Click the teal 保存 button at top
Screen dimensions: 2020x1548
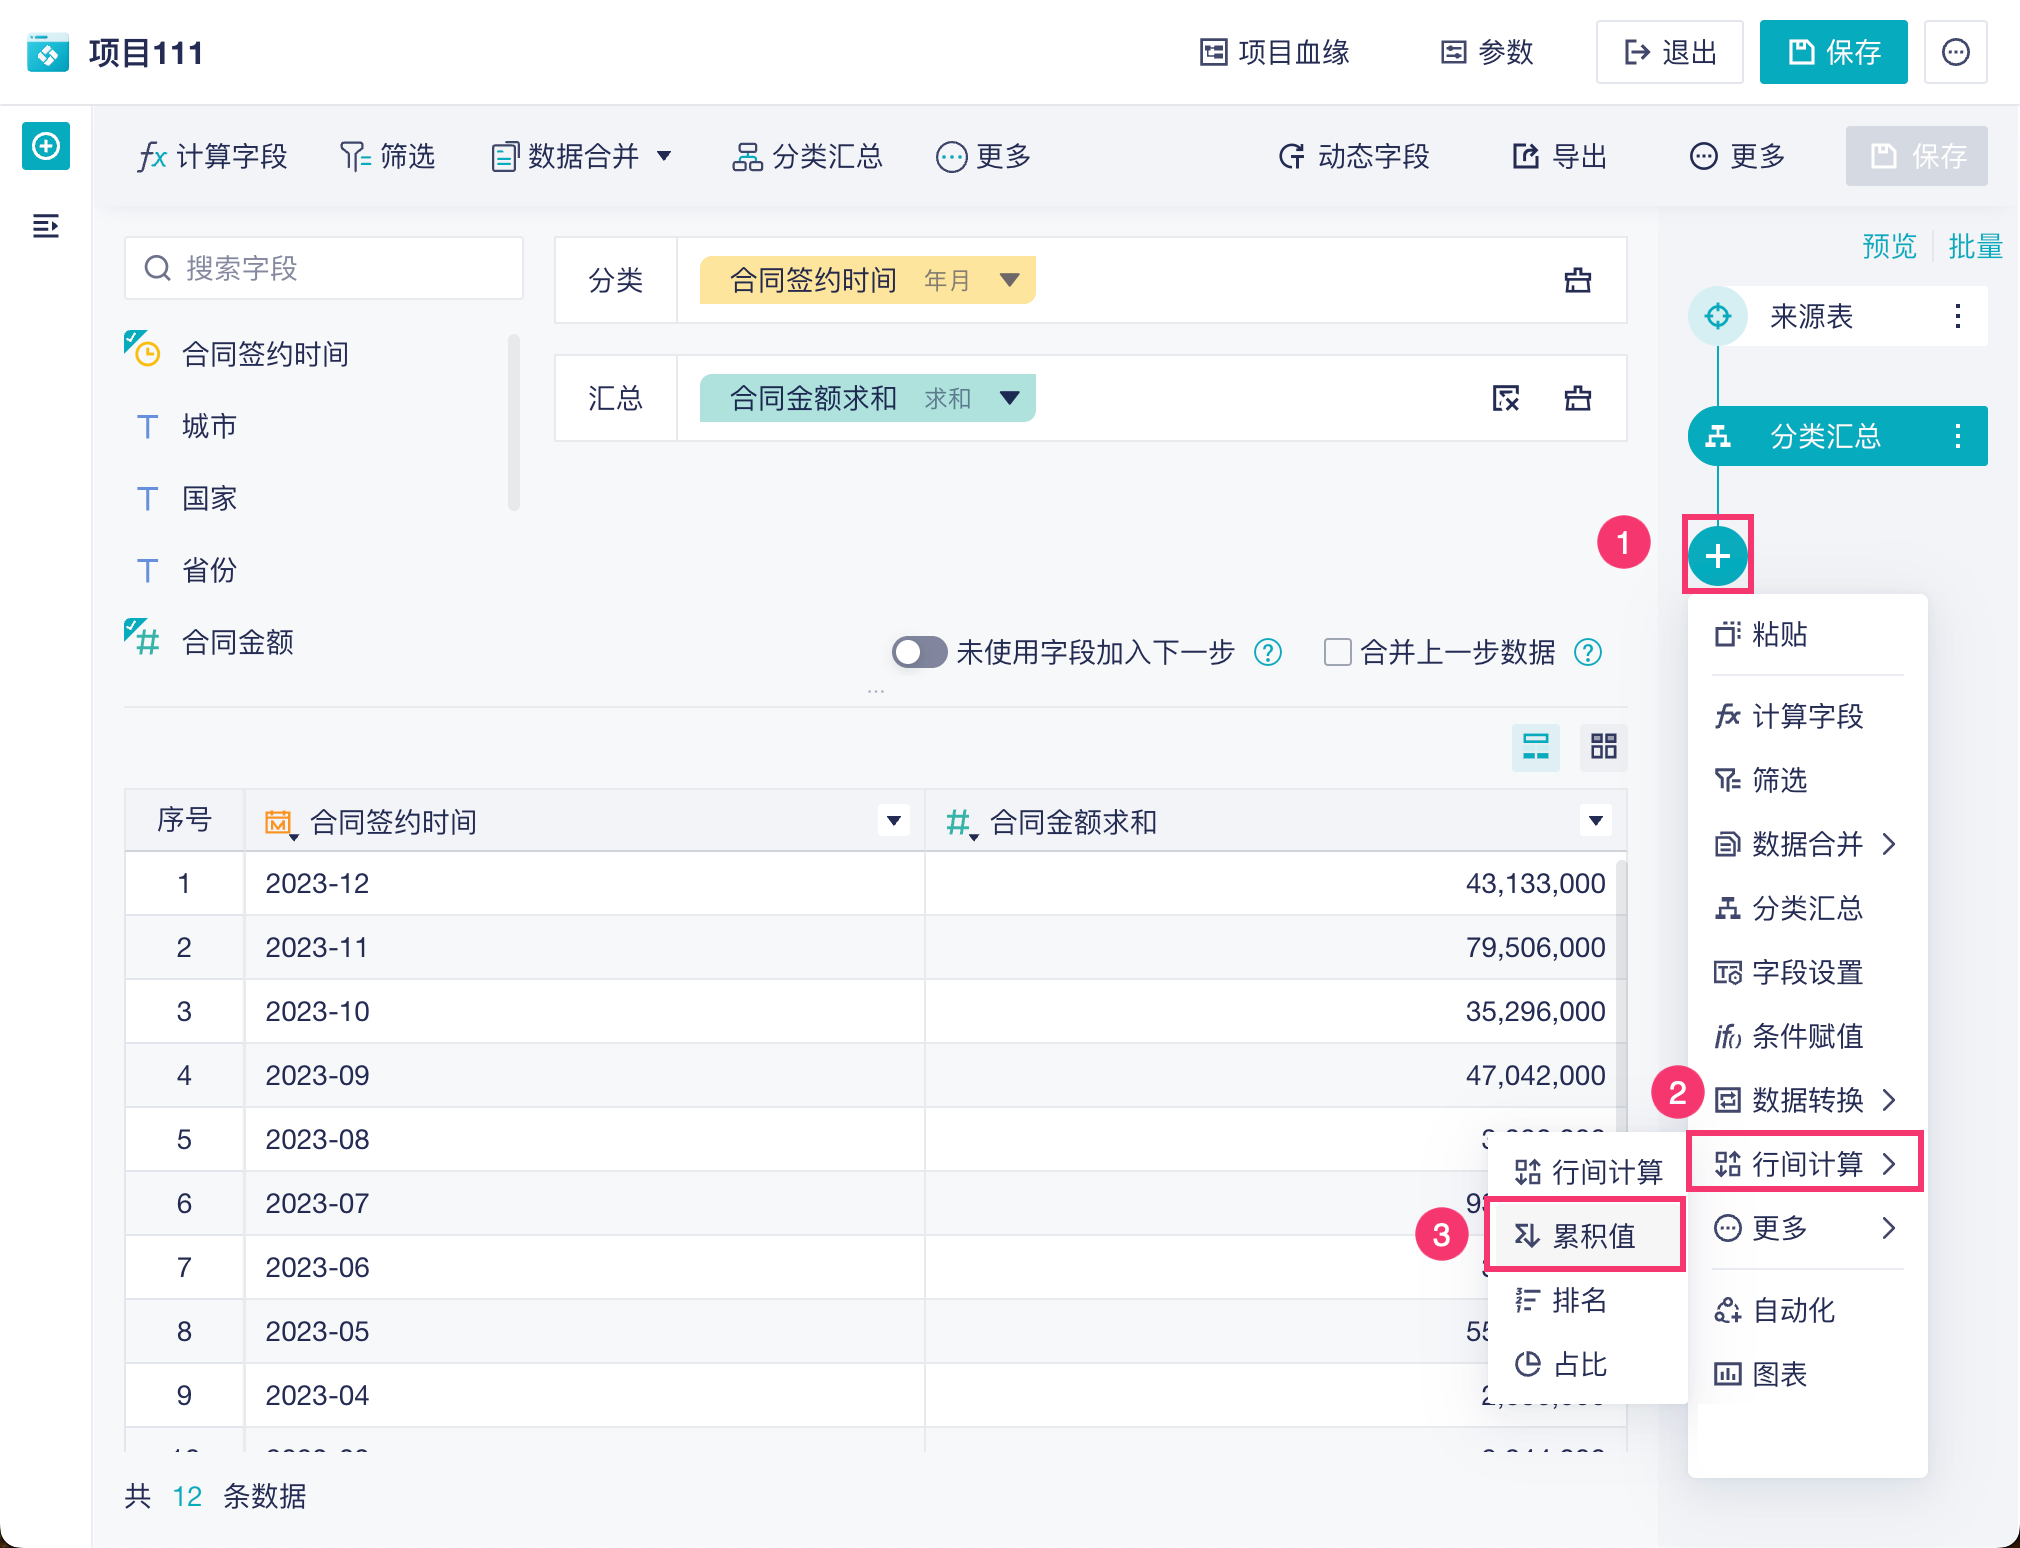coord(1832,52)
